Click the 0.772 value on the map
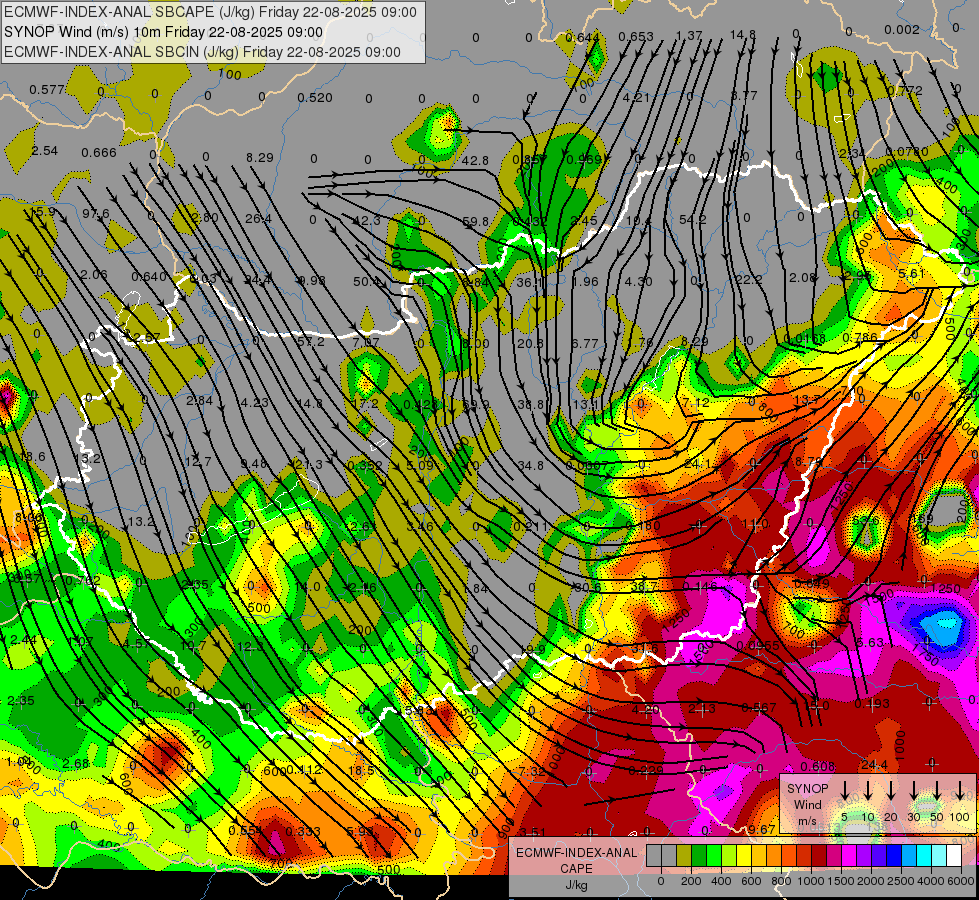 pos(905,91)
